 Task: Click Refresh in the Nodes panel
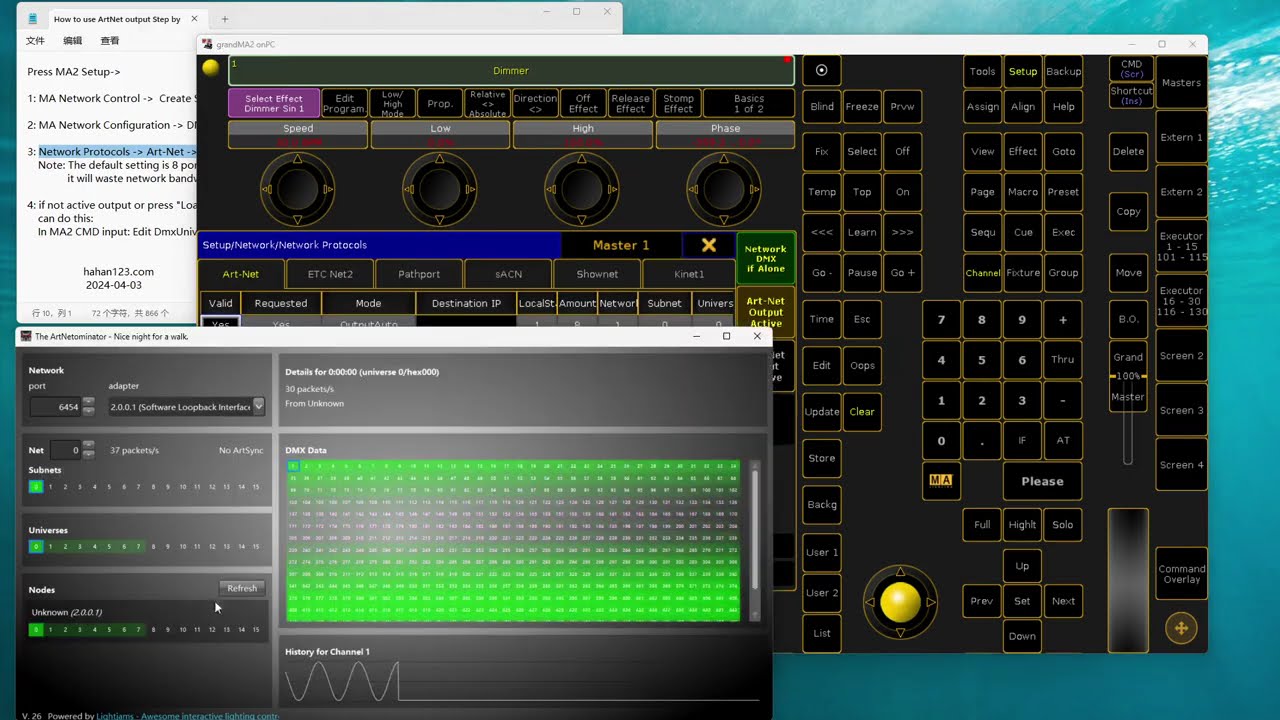click(x=242, y=588)
